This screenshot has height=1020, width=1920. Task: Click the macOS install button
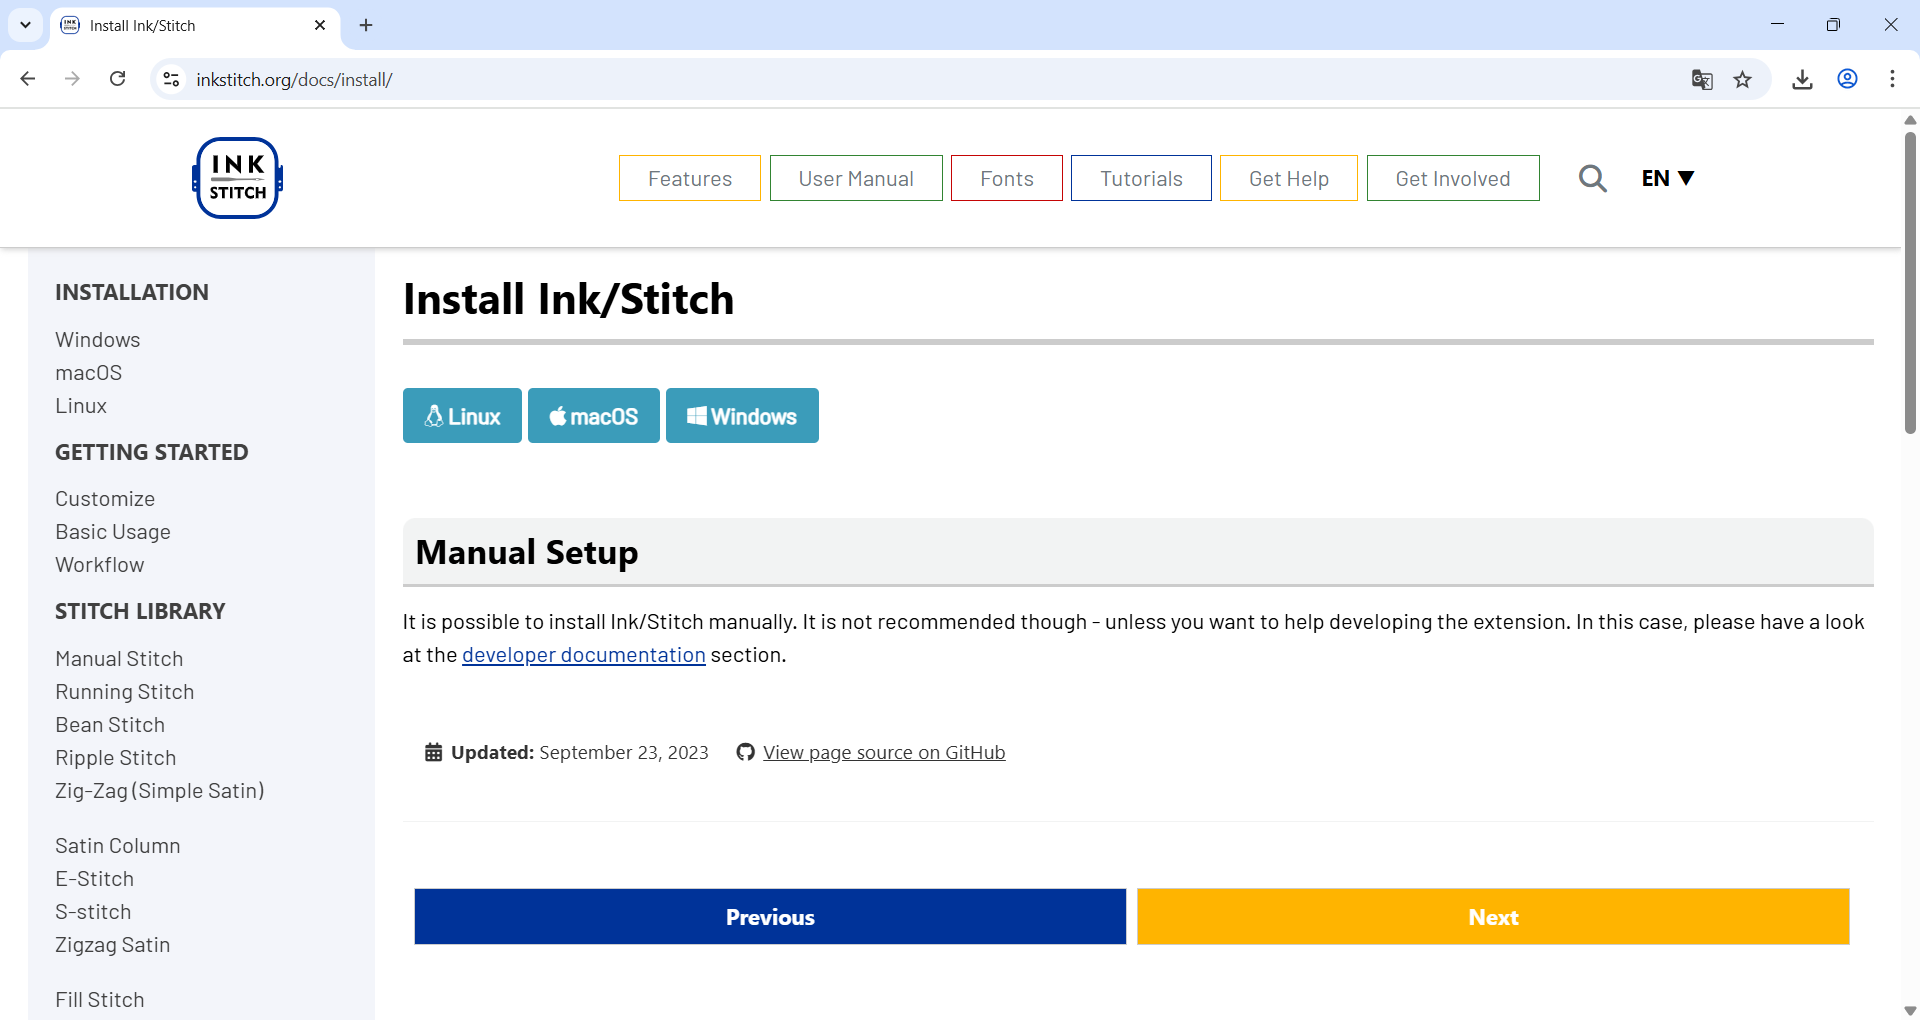[594, 415]
